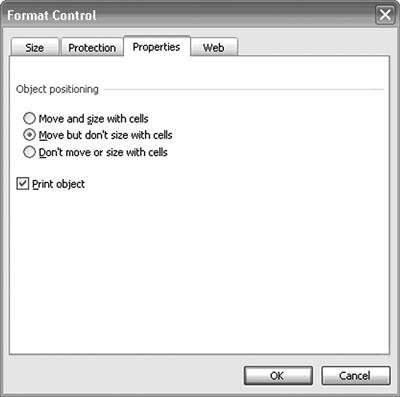Select Move and size with cells radio circle
This screenshot has height=397, width=400.
pyautogui.click(x=29, y=118)
